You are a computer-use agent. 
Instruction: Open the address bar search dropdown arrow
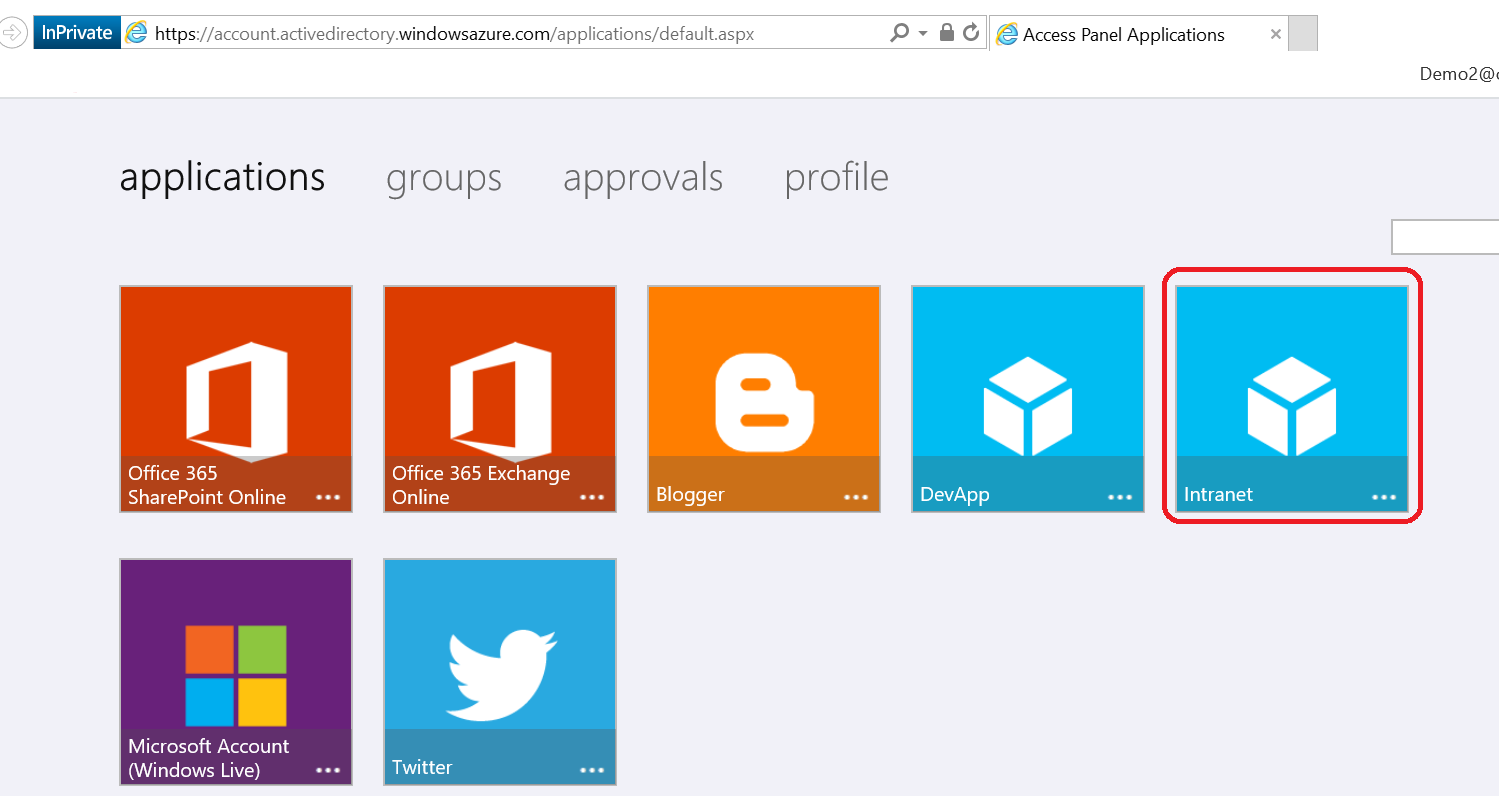[x=923, y=33]
